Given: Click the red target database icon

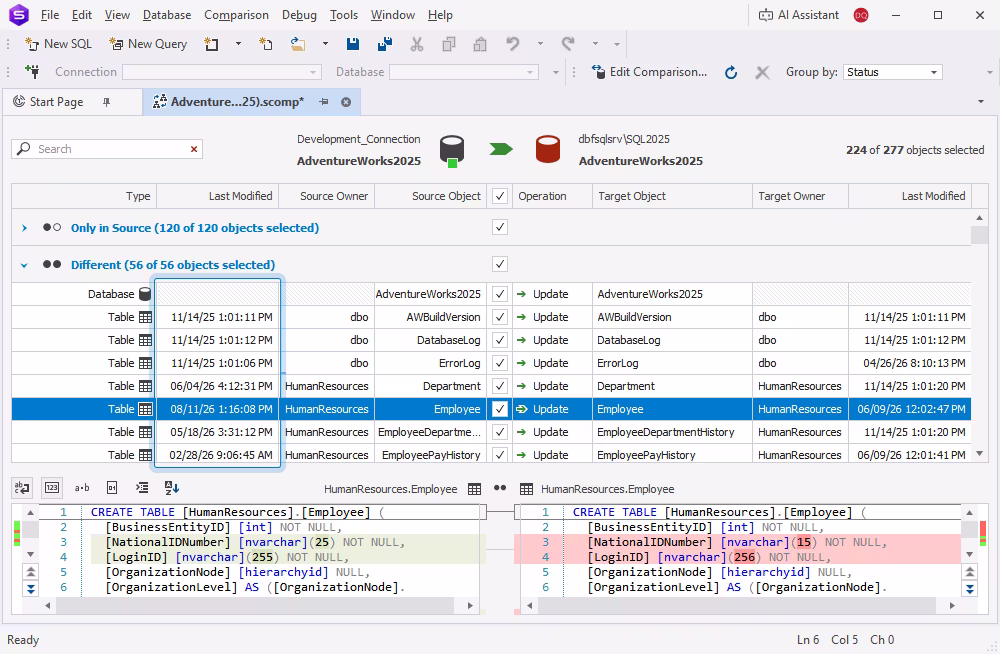Looking at the screenshot, I should pos(548,149).
